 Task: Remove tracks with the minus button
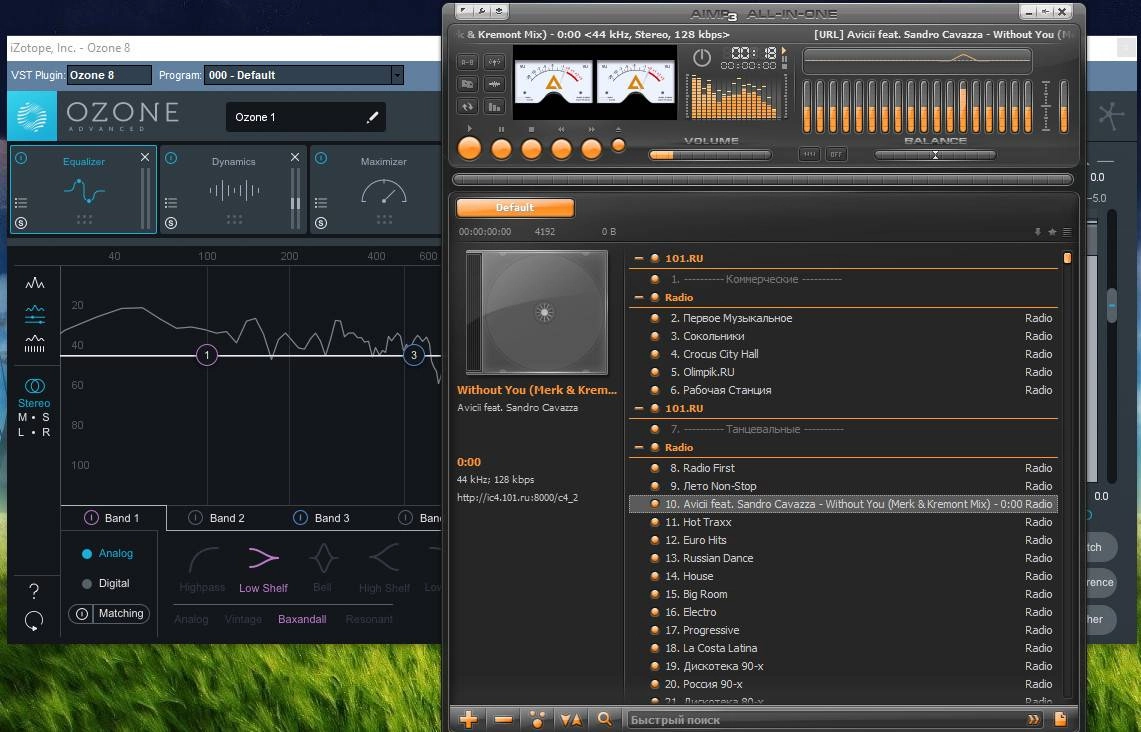point(503,720)
